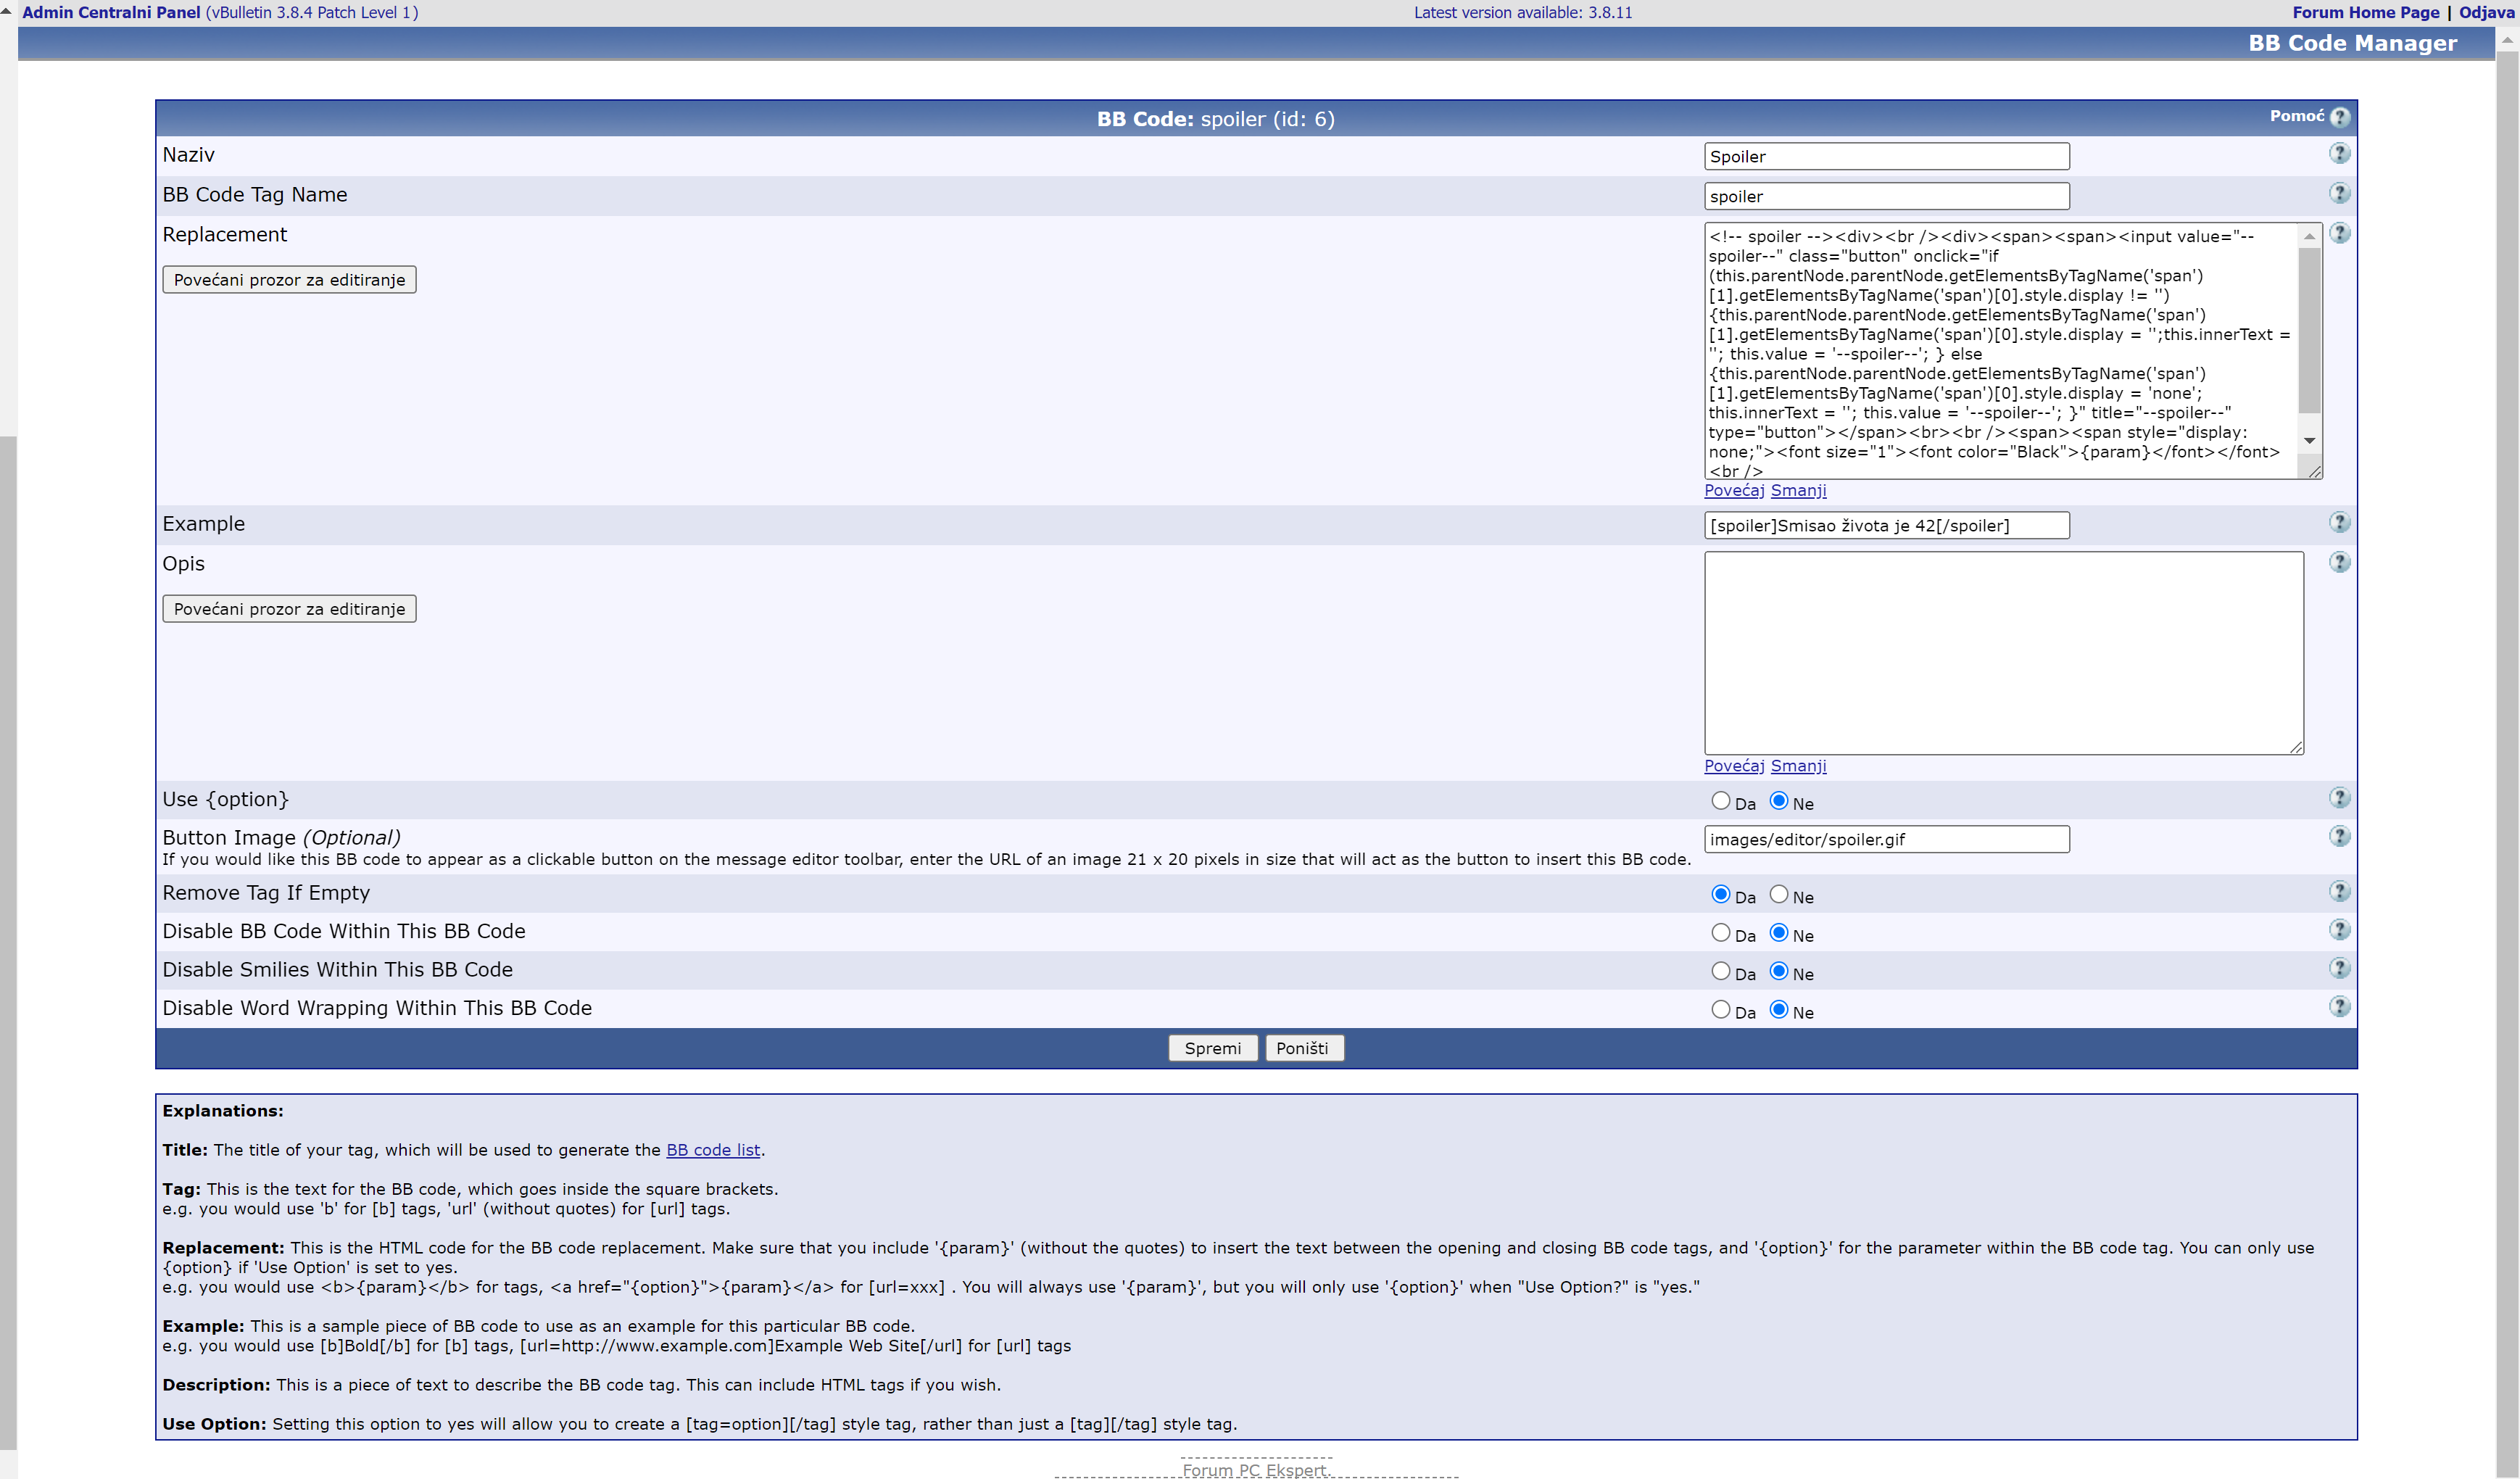Image resolution: width=2520 pixels, height=1479 pixels.
Task: Select Da for Use {option}
Action: point(1720,801)
